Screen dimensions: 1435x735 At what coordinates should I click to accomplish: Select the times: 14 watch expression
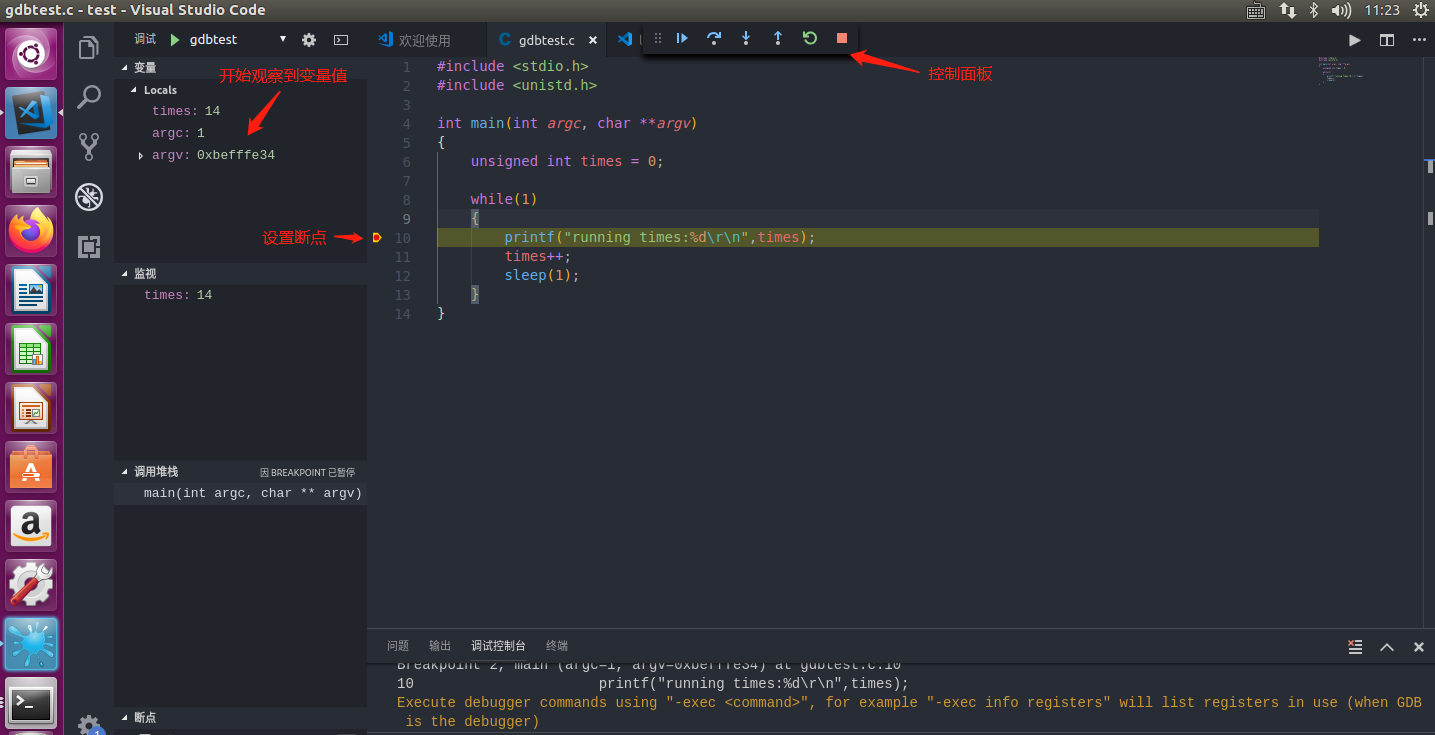point(240,295)
